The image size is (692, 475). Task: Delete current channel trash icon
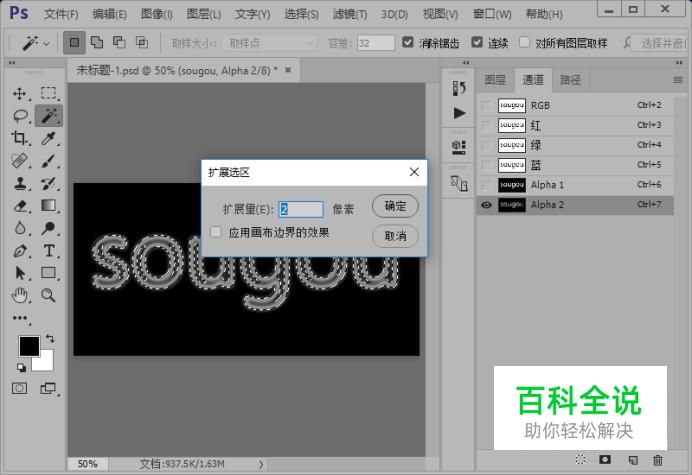[x=658, y=460]
